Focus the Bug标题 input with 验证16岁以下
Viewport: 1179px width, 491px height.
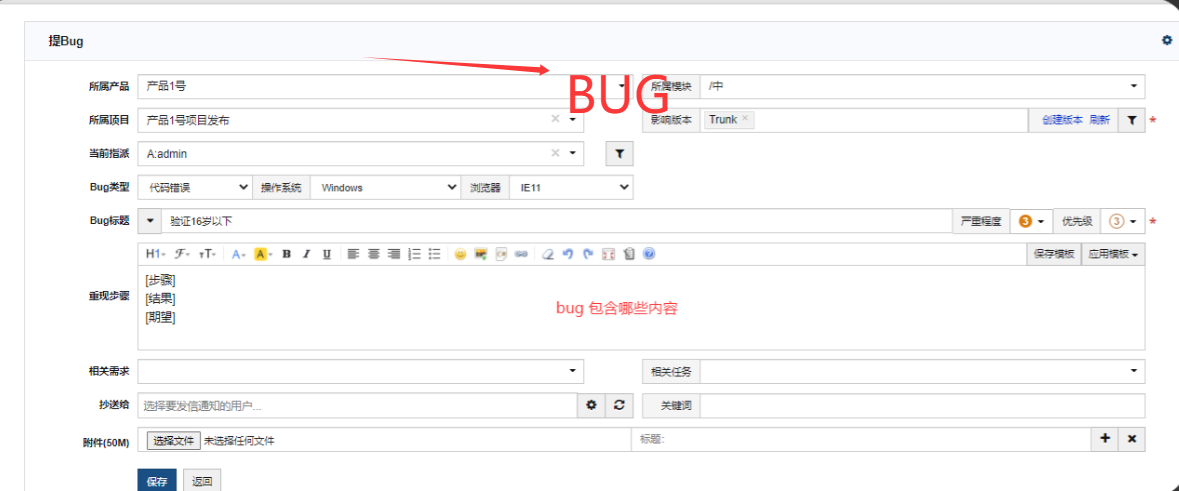pos(556,221)
